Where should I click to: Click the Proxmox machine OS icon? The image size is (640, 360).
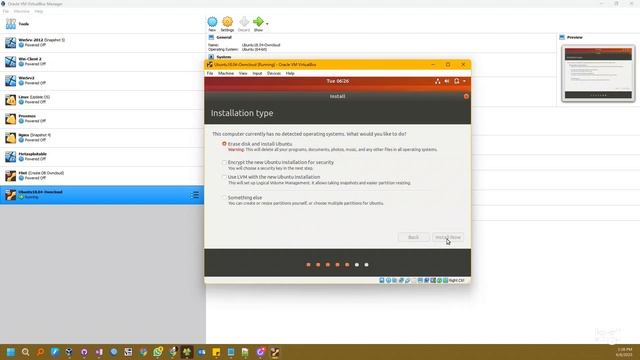[x=10, y=118]
